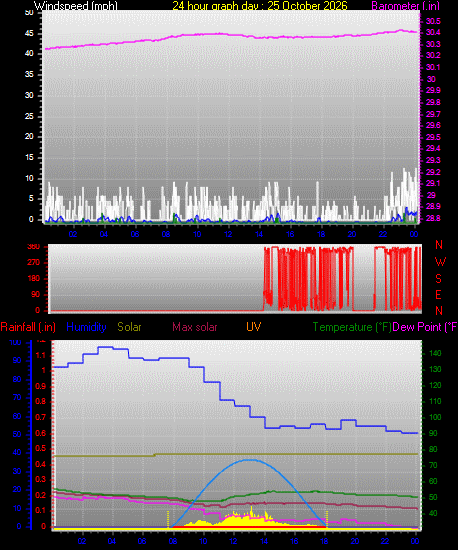Screen dimensions: 458x550
Task: Select the 'Rainfall (.in)' legend label
Action: tap(28, 327)
